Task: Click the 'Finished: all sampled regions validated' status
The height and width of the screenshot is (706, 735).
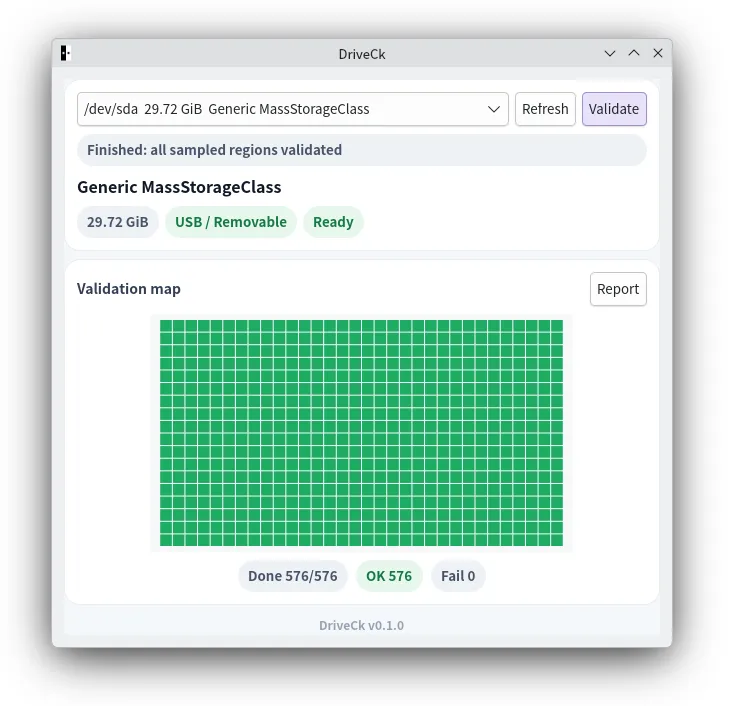Action: [362, 150]
